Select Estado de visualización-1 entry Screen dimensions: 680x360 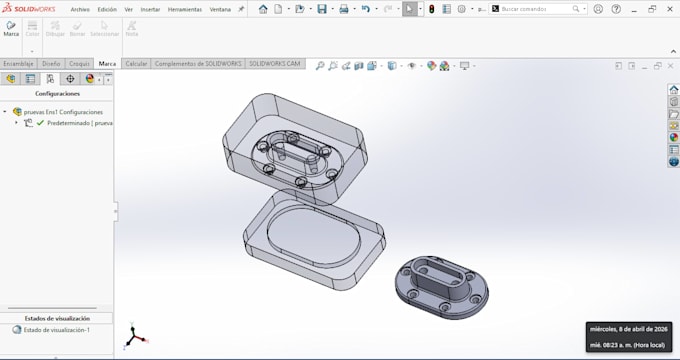click(56, 330)
